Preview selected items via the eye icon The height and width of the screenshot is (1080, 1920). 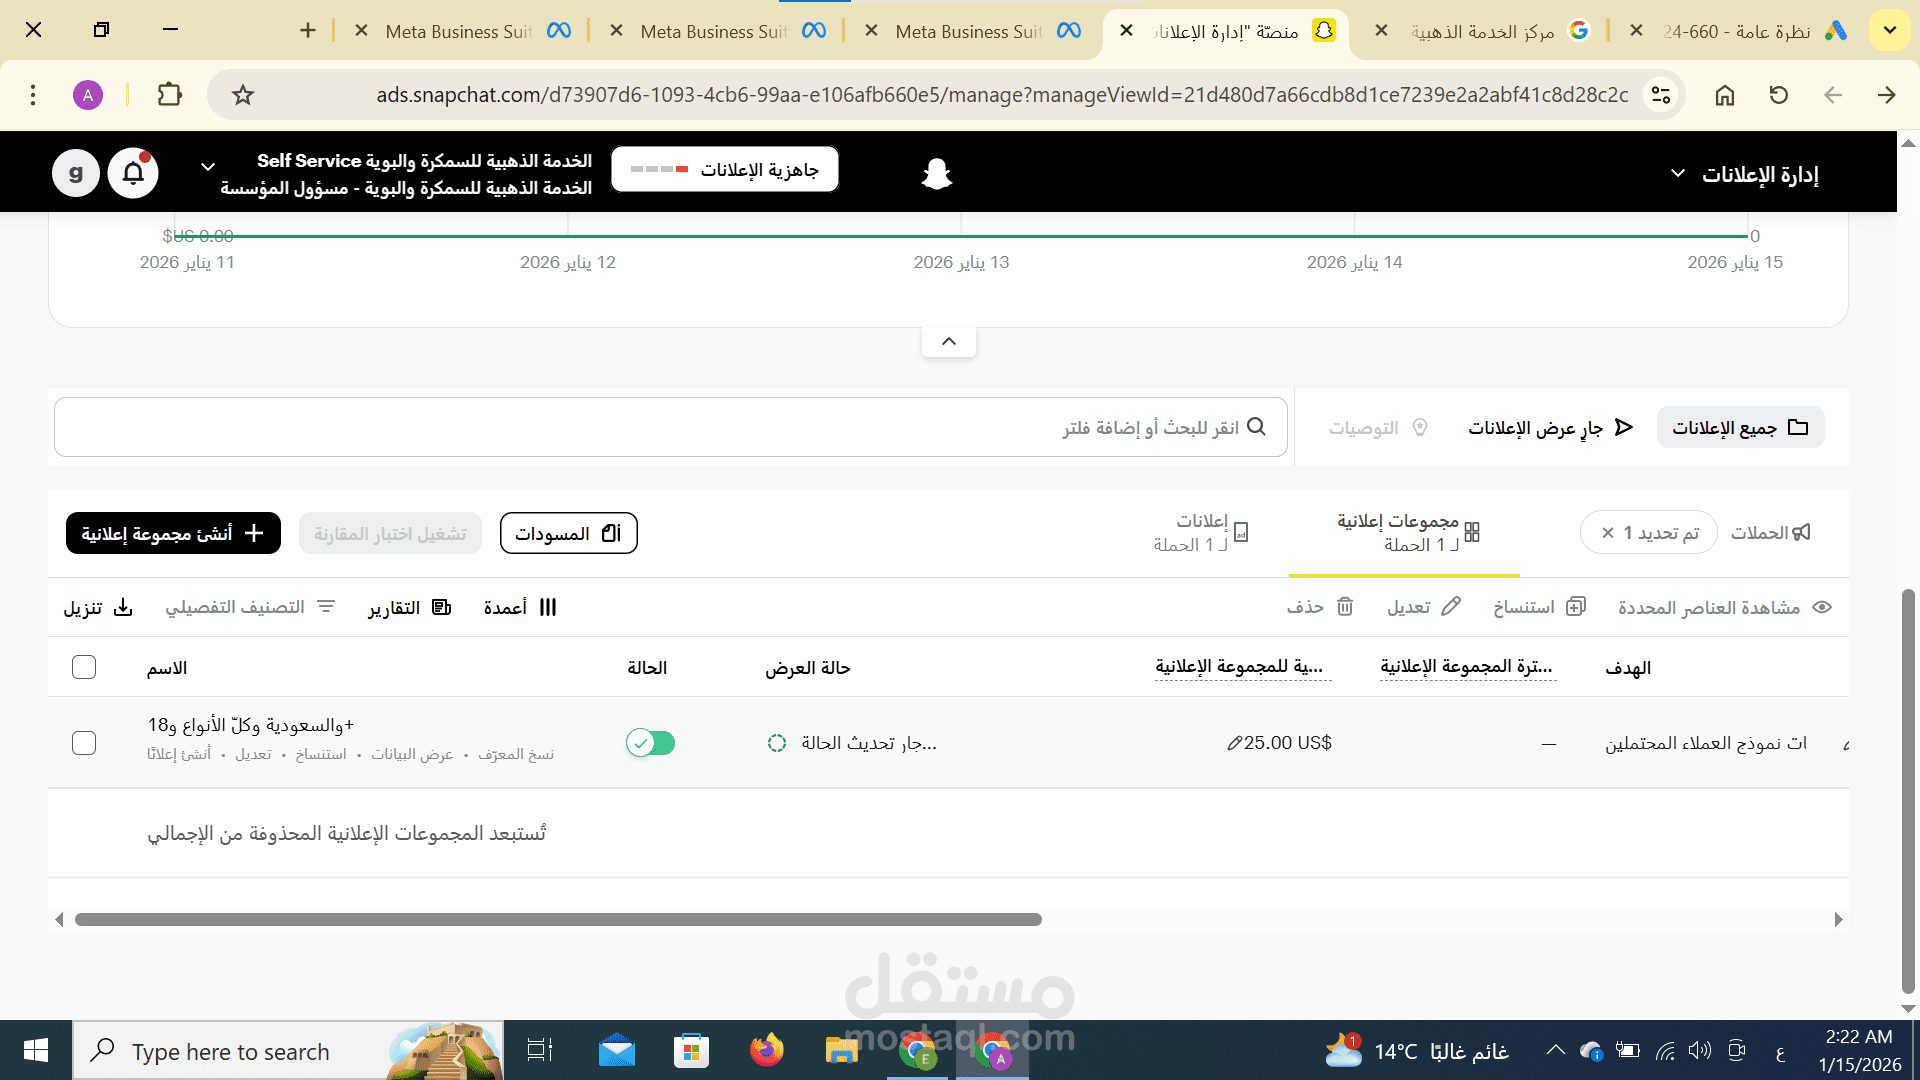click(x=1822, y=607)
